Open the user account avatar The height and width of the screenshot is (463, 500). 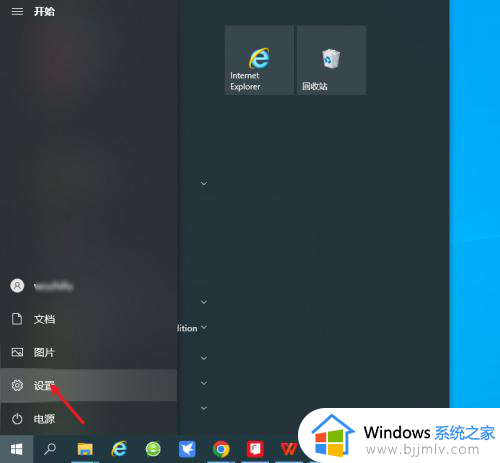click(17, 286)
